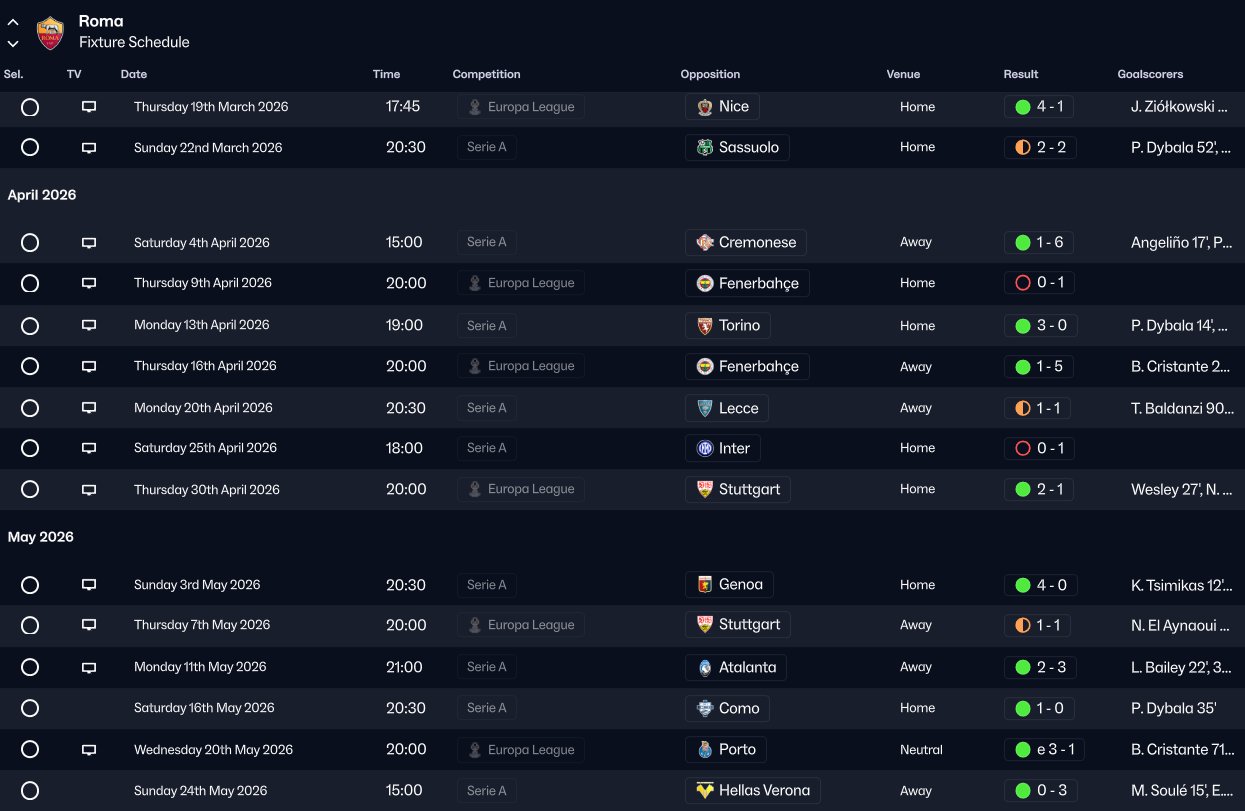Screen dimensions: 1245x811
Task: Click the Goalscorers column header
Action: coord(1150,74)
